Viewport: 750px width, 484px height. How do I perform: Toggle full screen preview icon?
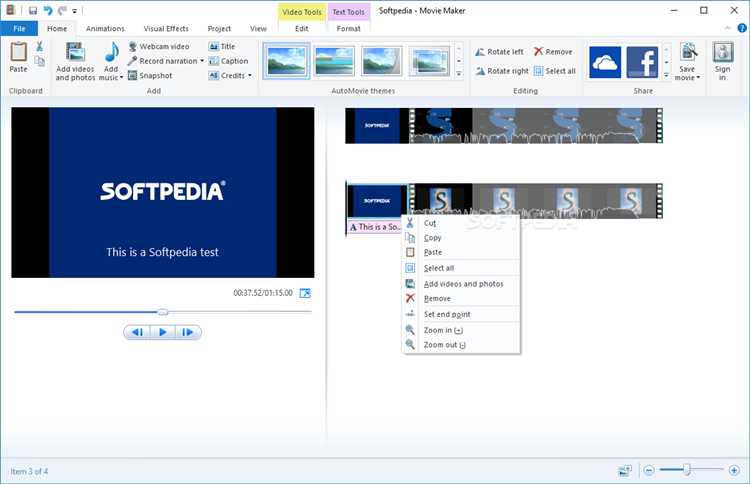click(x=305, y=293)
